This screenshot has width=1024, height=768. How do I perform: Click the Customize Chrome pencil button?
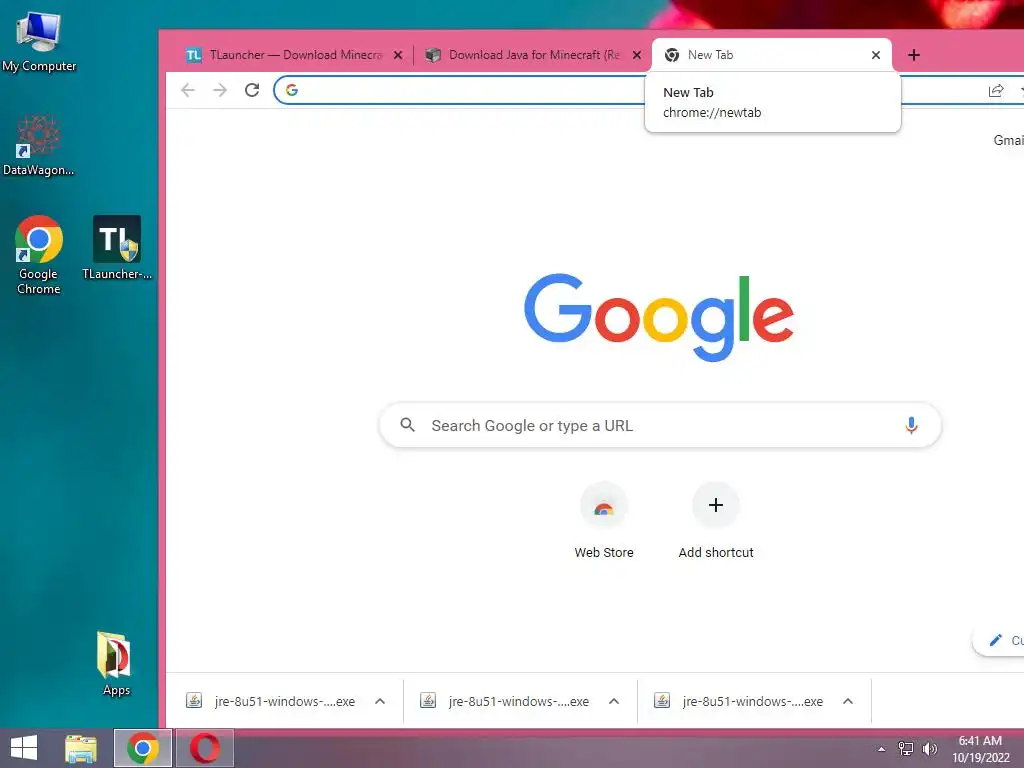tap(999, 640)
